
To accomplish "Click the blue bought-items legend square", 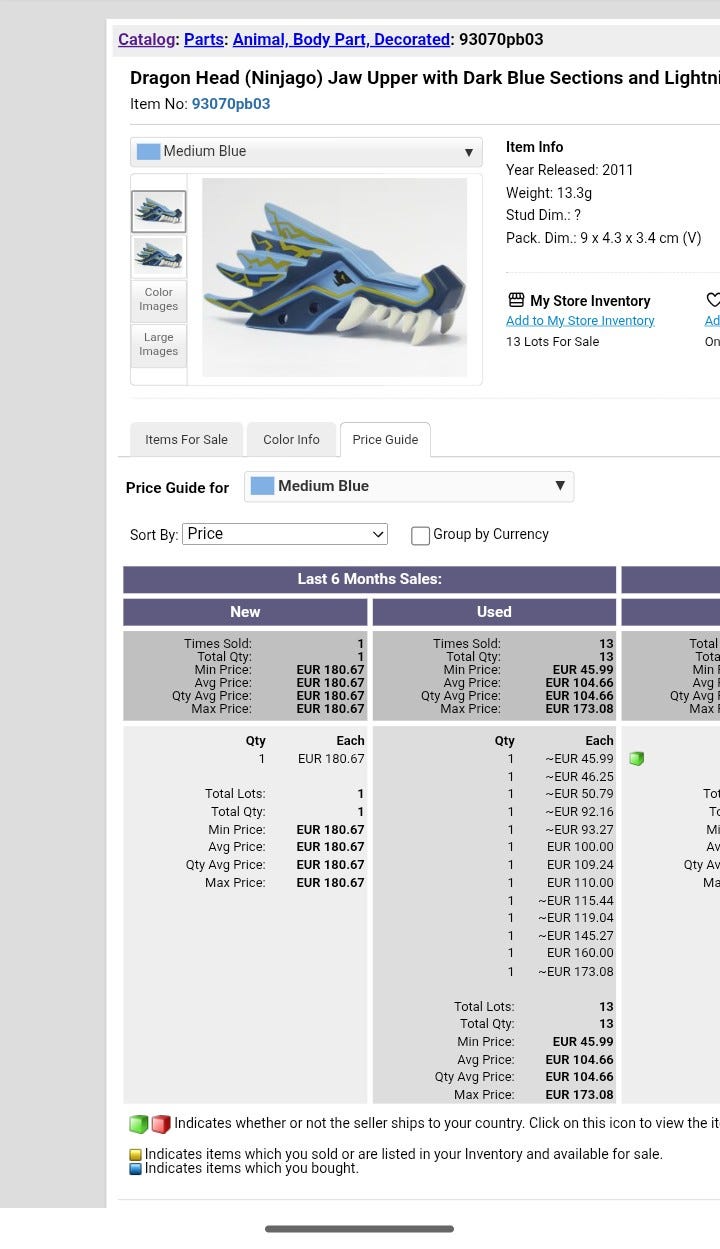I will tap(136, 1169).
